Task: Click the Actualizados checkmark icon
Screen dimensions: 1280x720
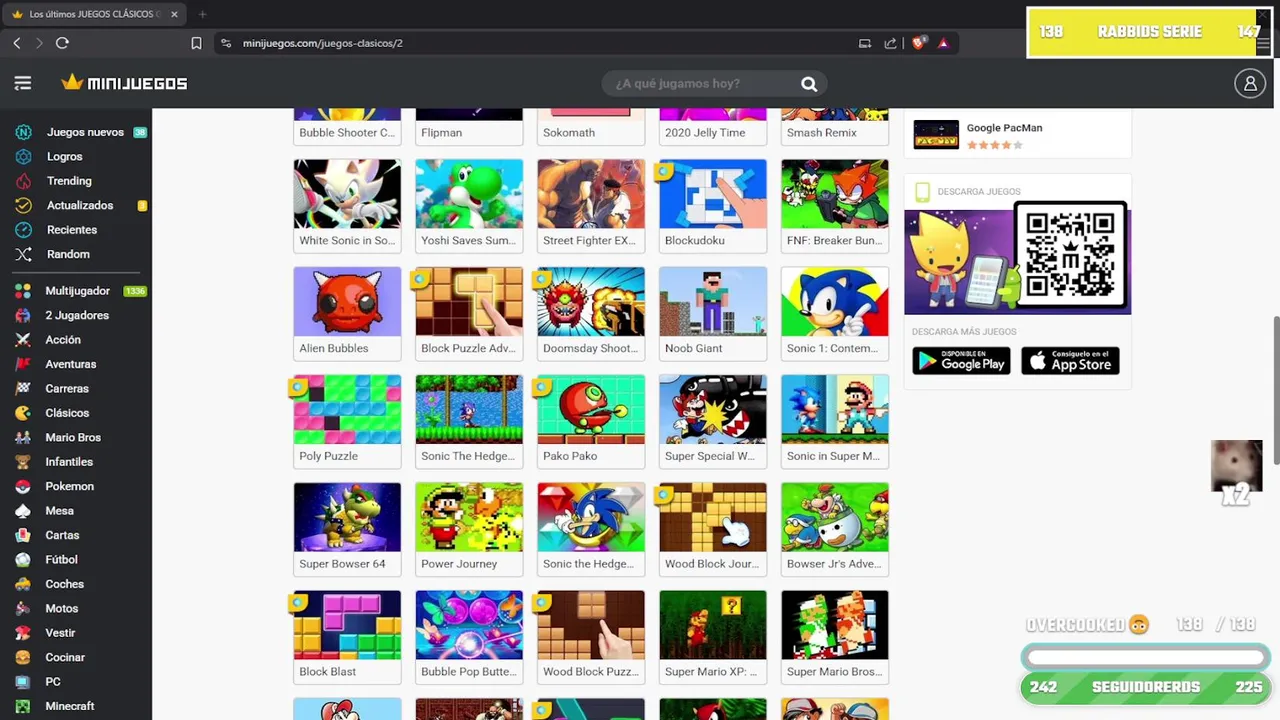Action: (23, 205)
